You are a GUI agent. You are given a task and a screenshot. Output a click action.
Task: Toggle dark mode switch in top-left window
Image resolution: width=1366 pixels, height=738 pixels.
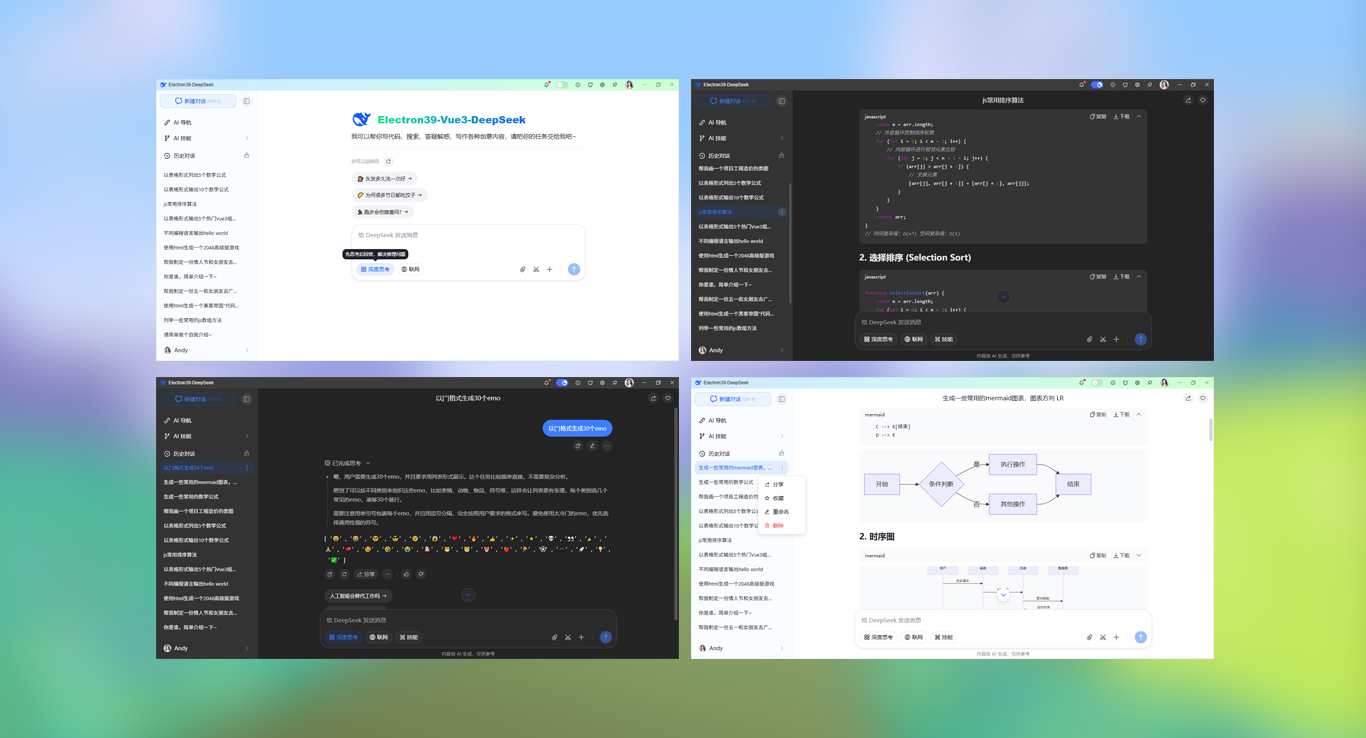(x=562, y=85)
